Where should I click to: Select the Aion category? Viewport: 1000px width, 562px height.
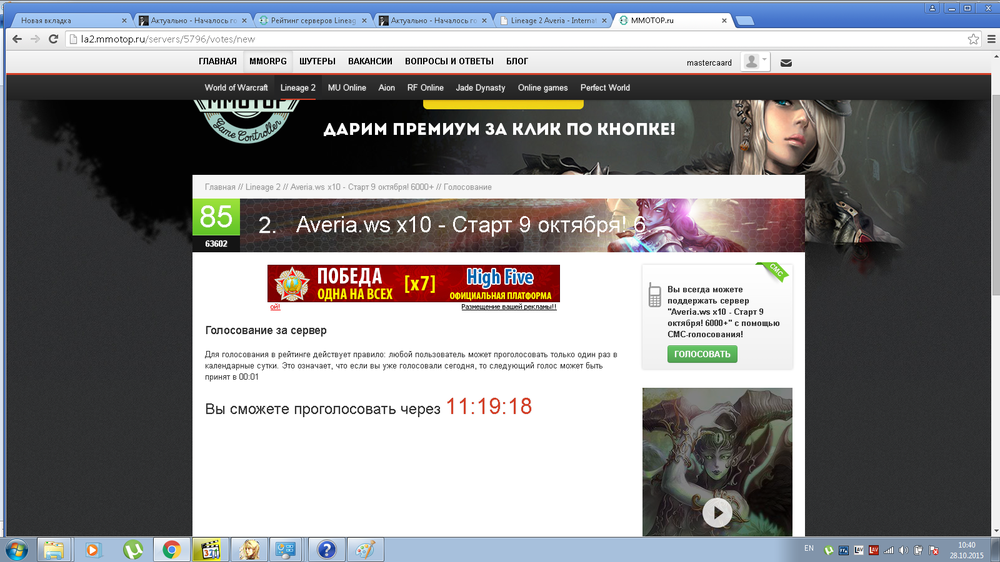click(386, 87)
